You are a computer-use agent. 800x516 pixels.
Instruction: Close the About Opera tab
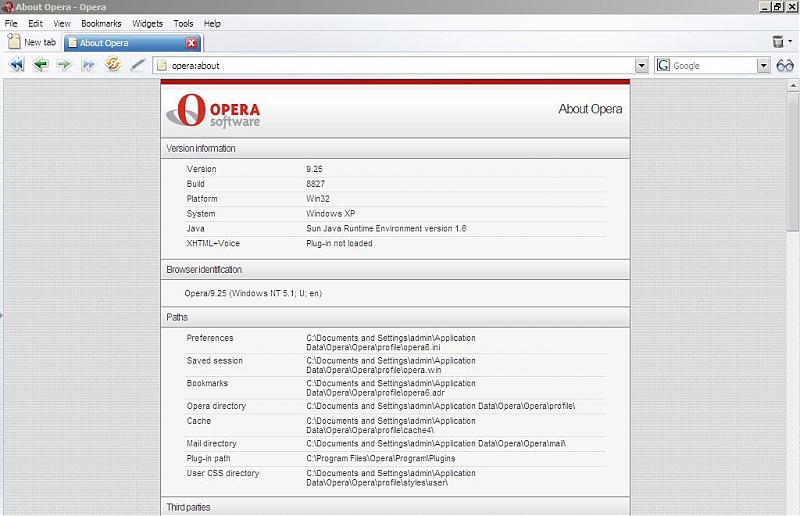[x=191, y=43]
